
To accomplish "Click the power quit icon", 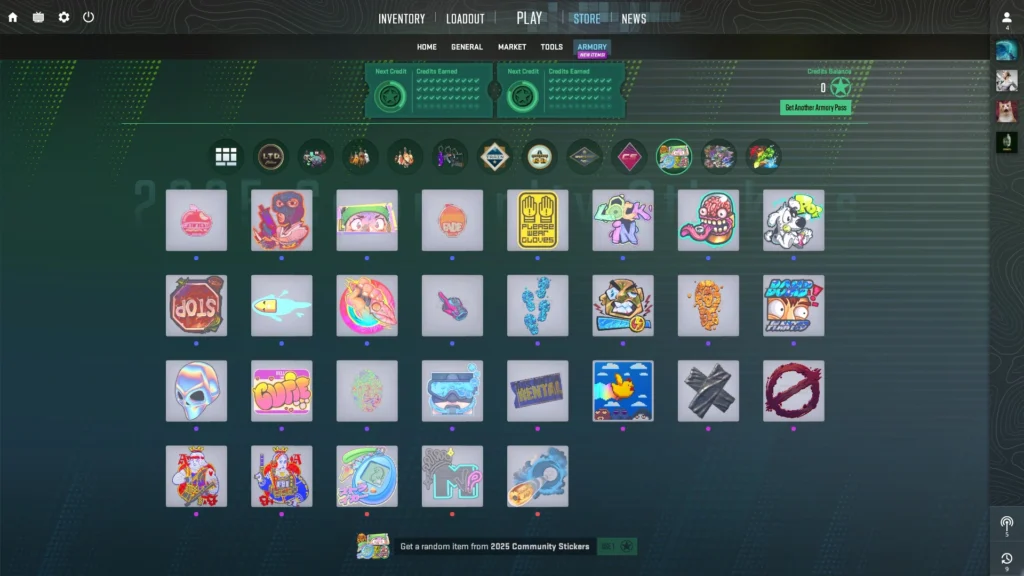I will [88, 17].
